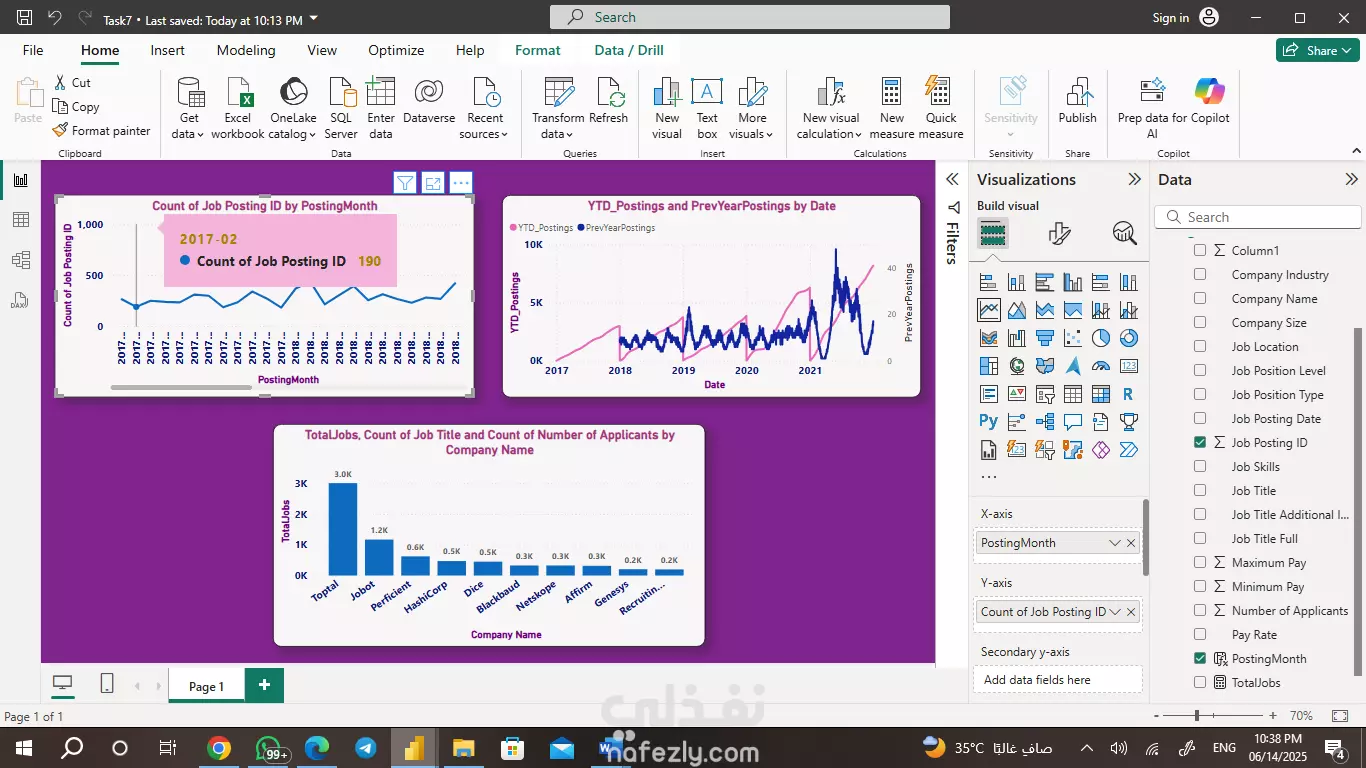Image resolution: width=1366 pixels, height=768 pixels.
Task: Select the Scatter chart visual
Action: click(x=1073, y=338)
